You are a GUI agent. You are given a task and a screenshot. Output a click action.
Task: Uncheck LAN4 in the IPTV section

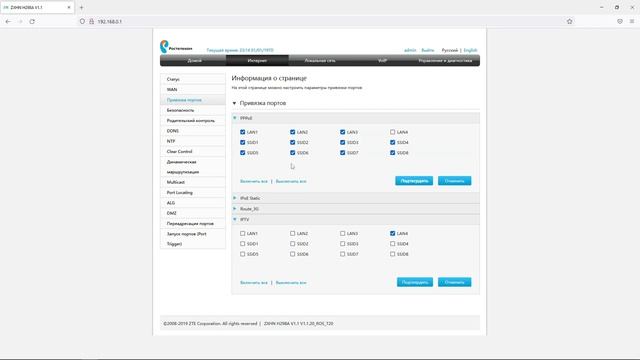[392, 233]
